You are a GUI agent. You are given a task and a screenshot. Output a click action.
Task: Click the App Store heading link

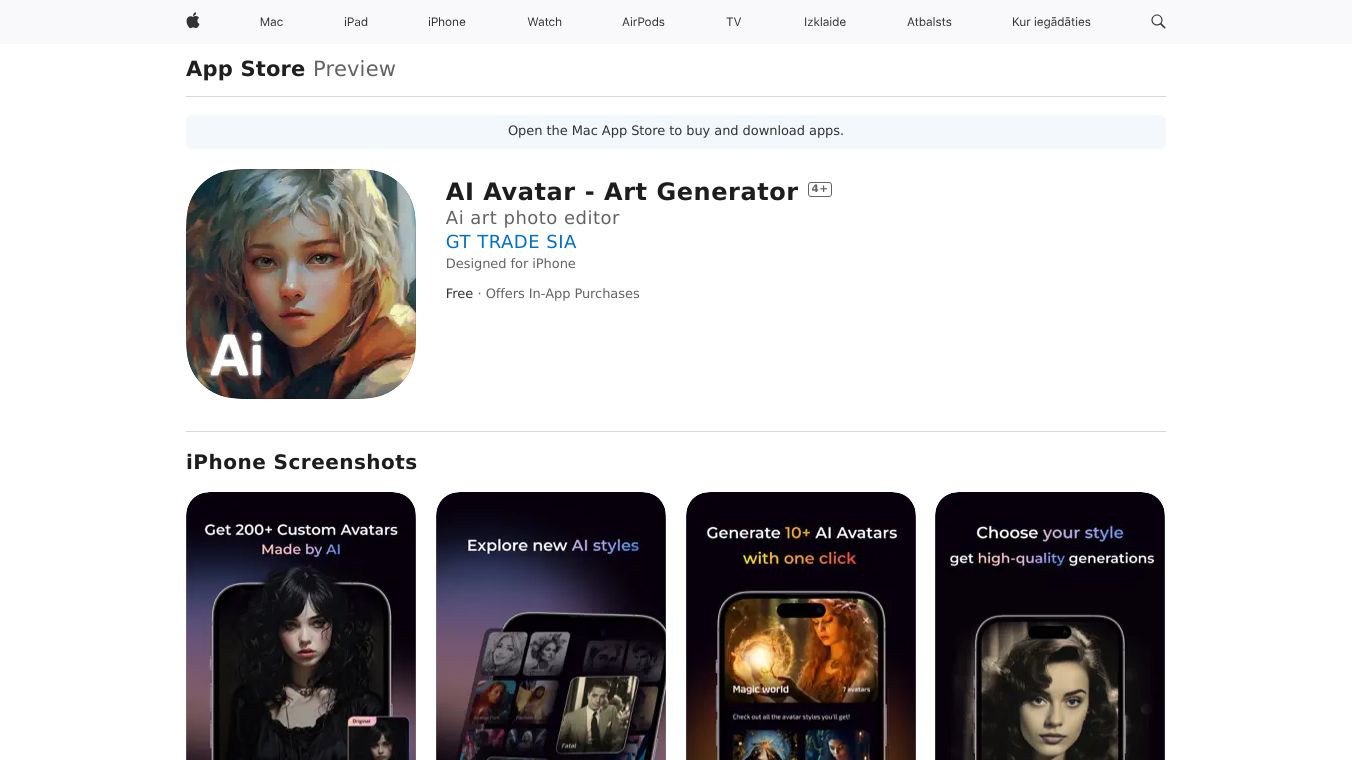pos(245,69)
